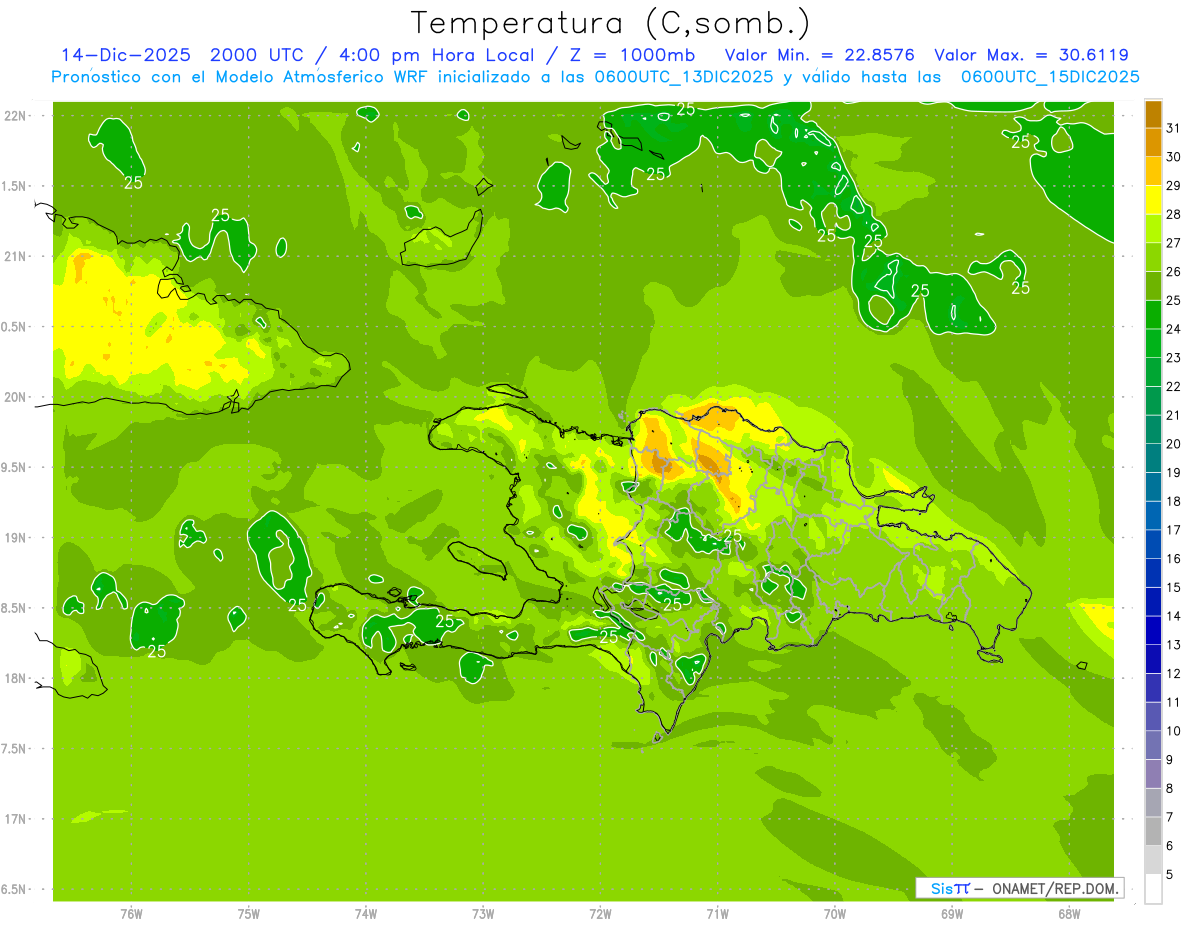Image resolution: width=1200 pixels, height=927 pixels.
Task: Click the legend scale number 10
Action: (x=1174, y=731)
